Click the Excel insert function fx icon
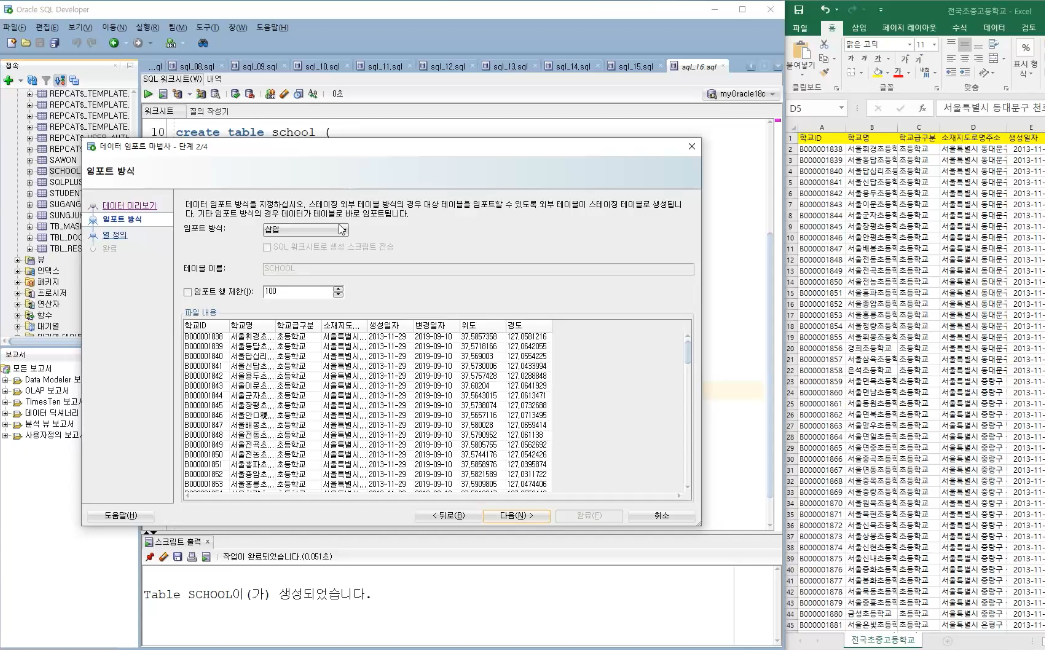This screenshot has width=1045, height=650. point(922,108)
